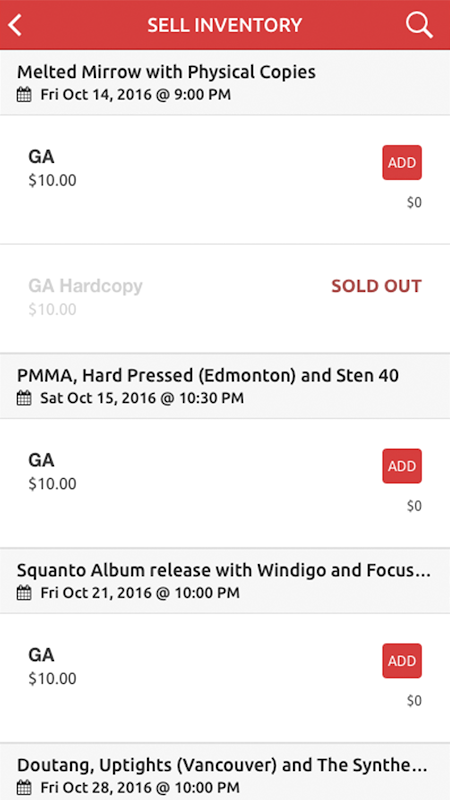Open Squanto Album release with Windigo event
450x800 pixels.
coord(225,581)
